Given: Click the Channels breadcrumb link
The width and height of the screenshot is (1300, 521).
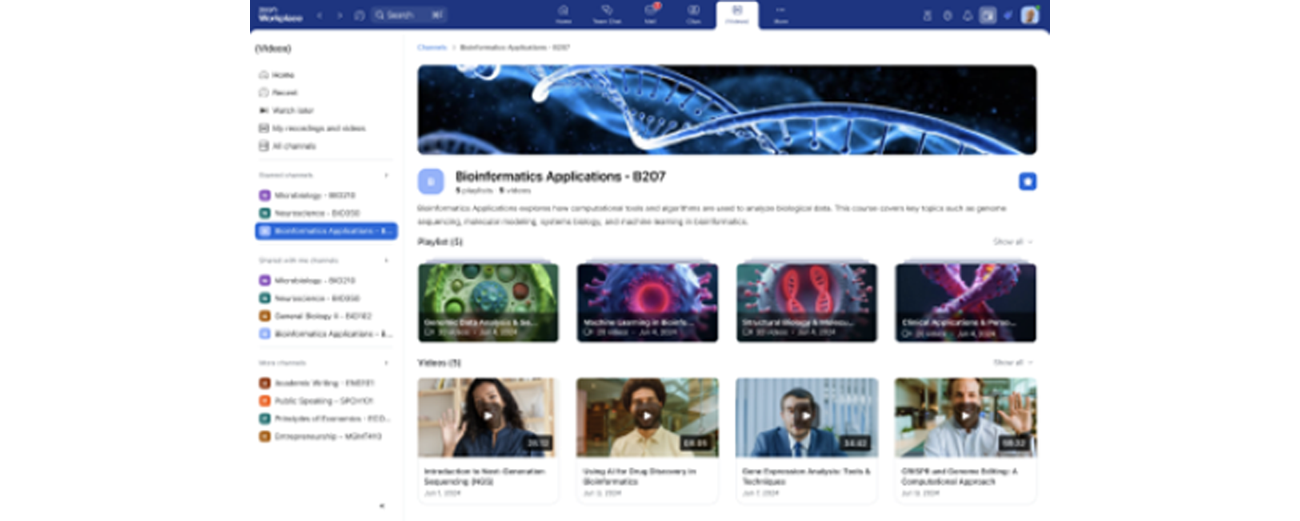Looking at the screenshot, I should pos(432,47).
